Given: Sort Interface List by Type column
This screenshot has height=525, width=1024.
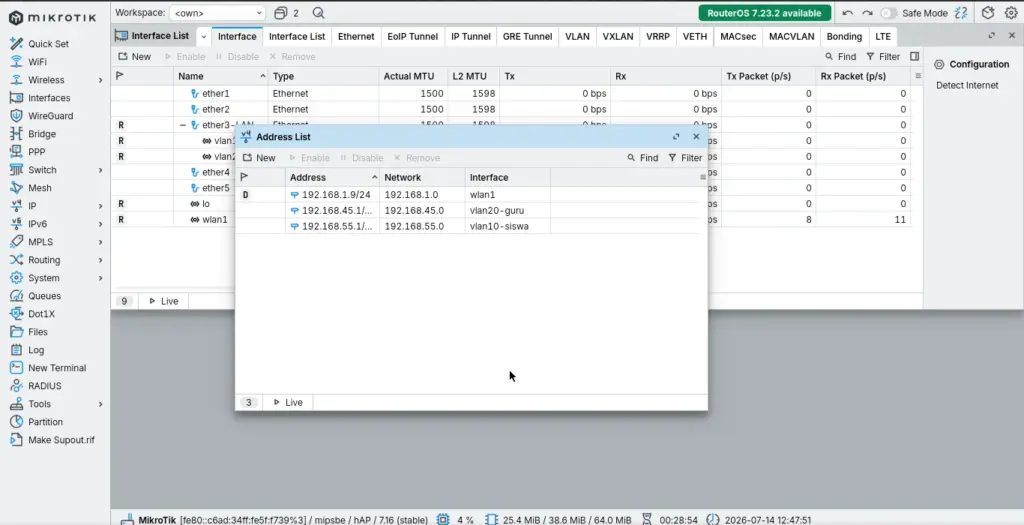Looking at the screenshot, I should point(323,76).
